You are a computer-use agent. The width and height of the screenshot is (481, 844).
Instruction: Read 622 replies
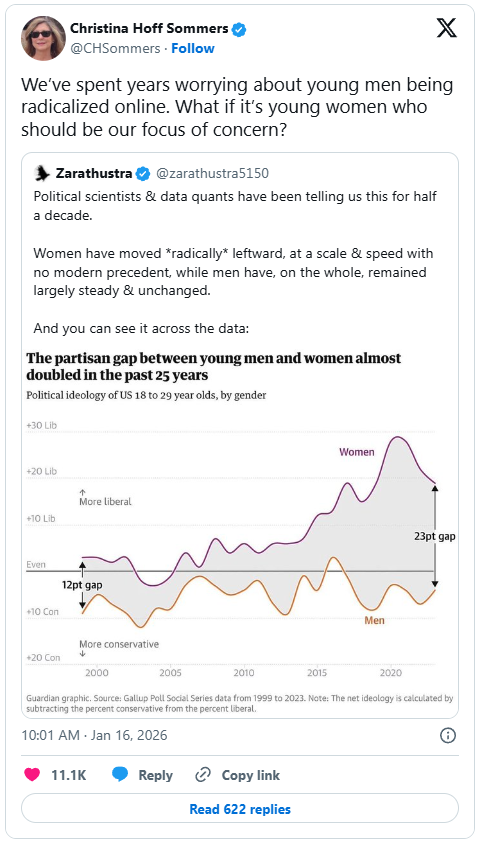[240, 809]
